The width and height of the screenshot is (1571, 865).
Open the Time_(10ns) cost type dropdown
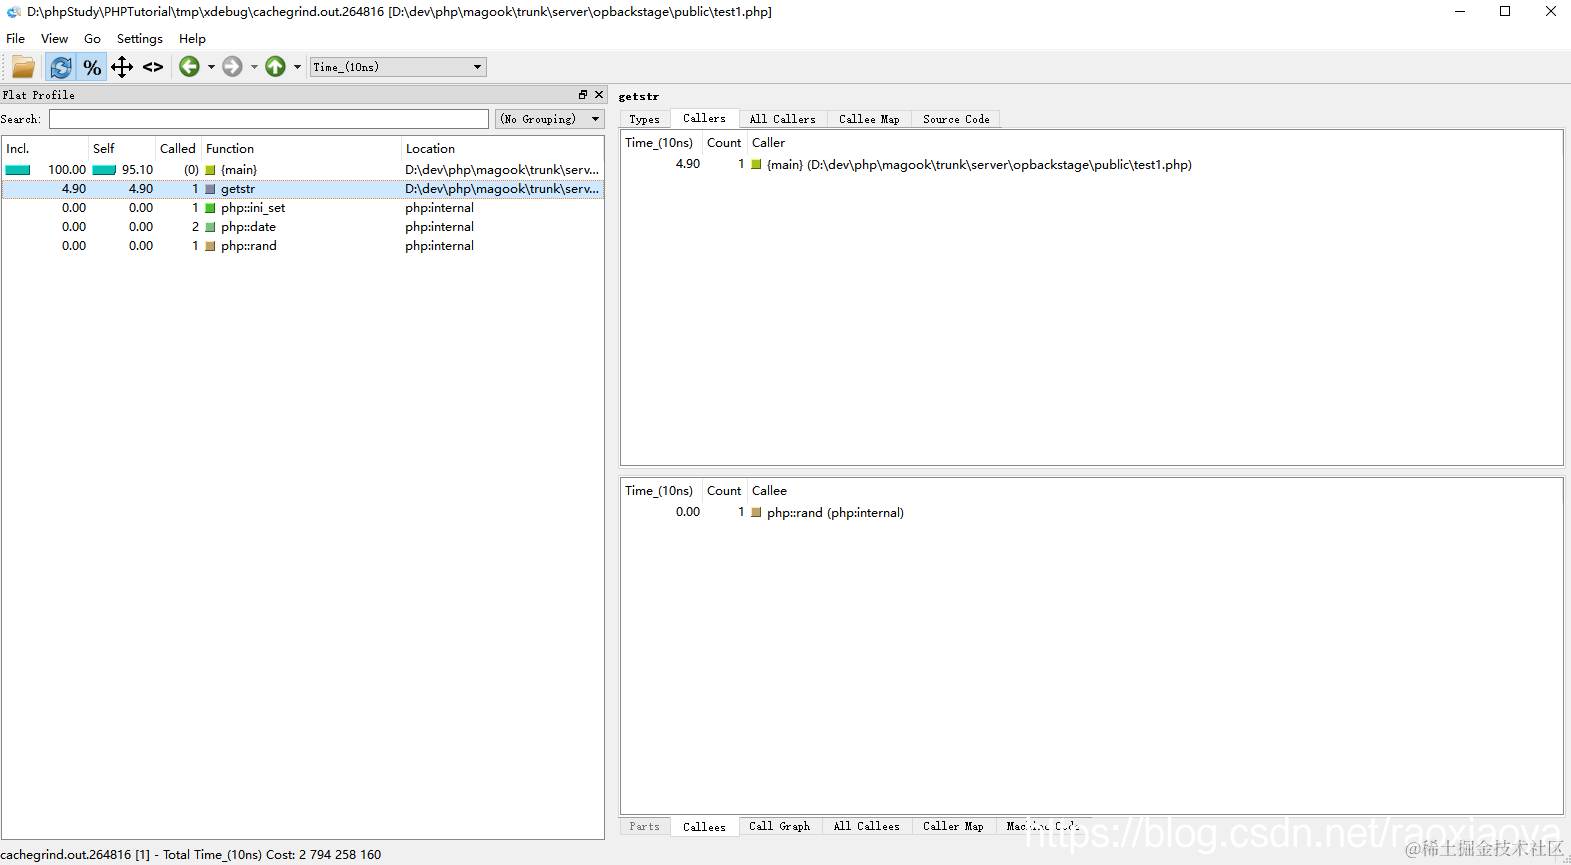(398, 67)
